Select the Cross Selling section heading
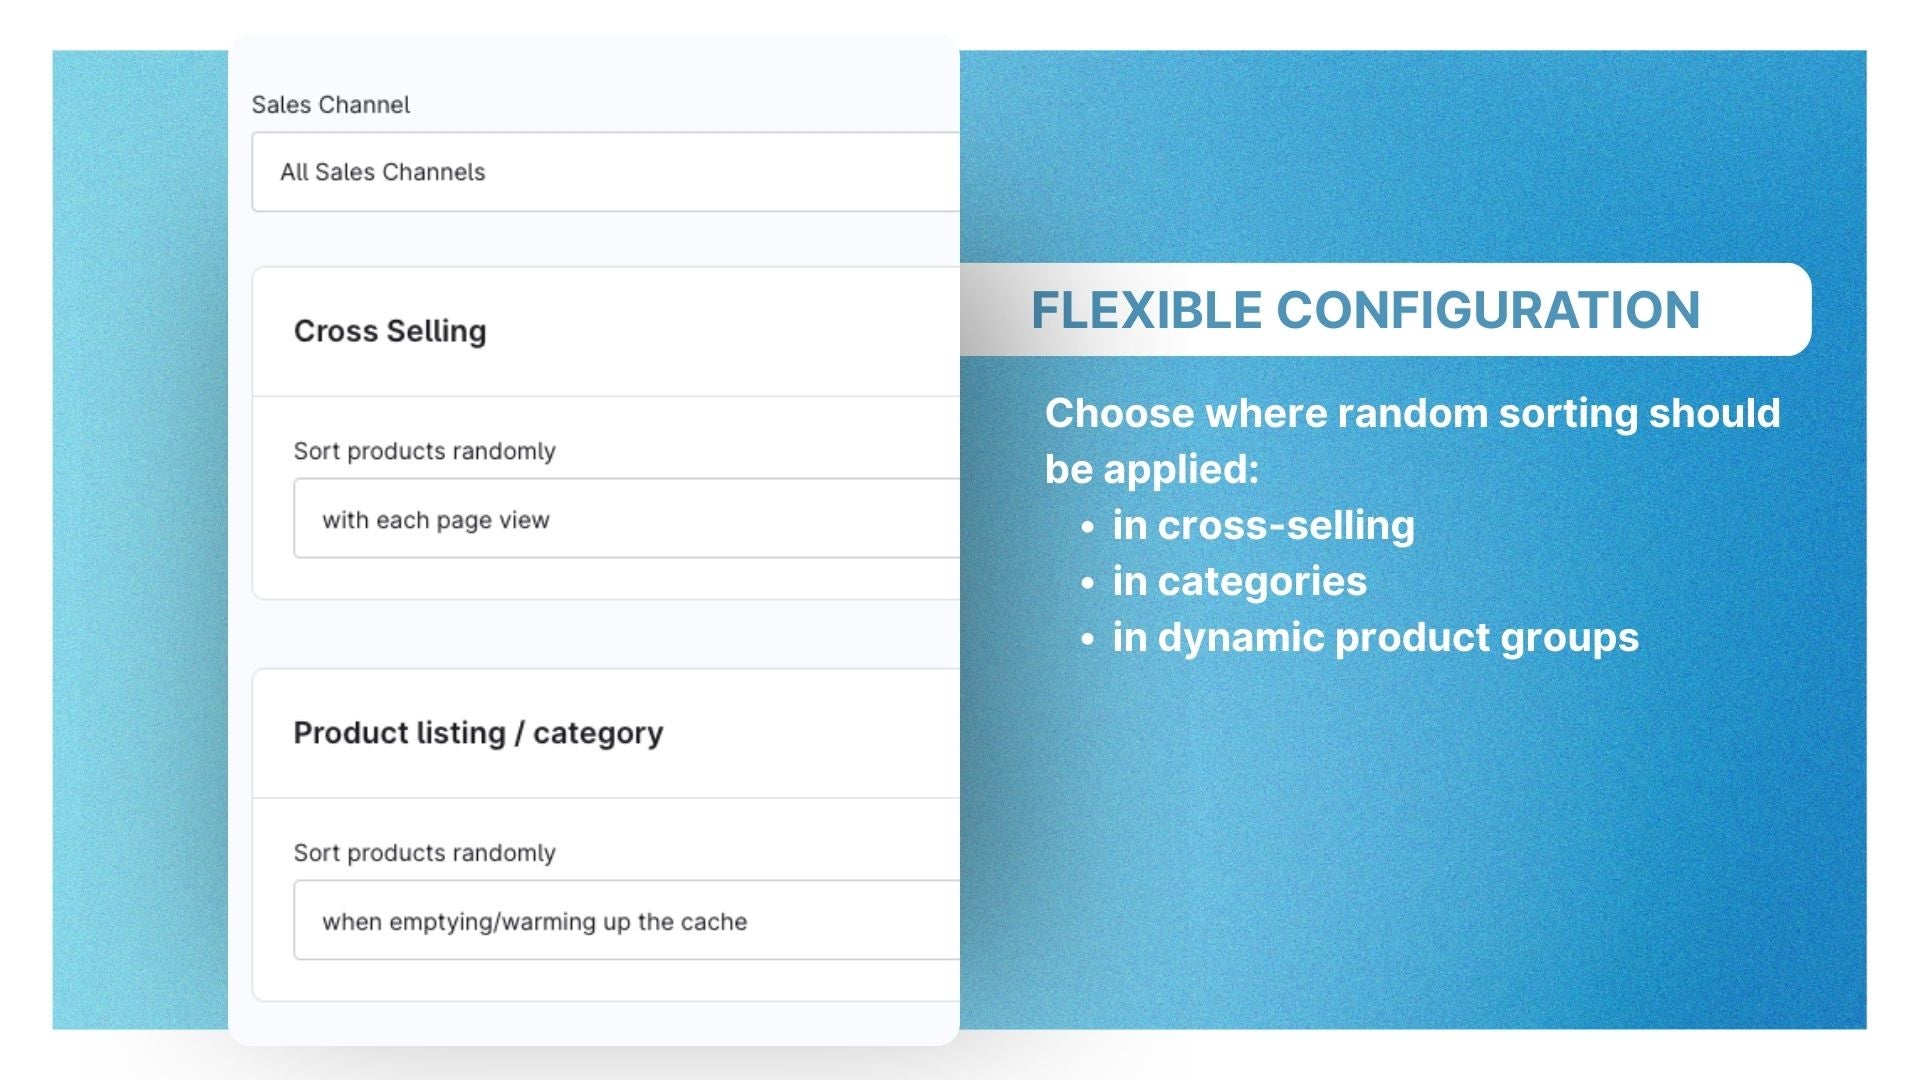 389,331
